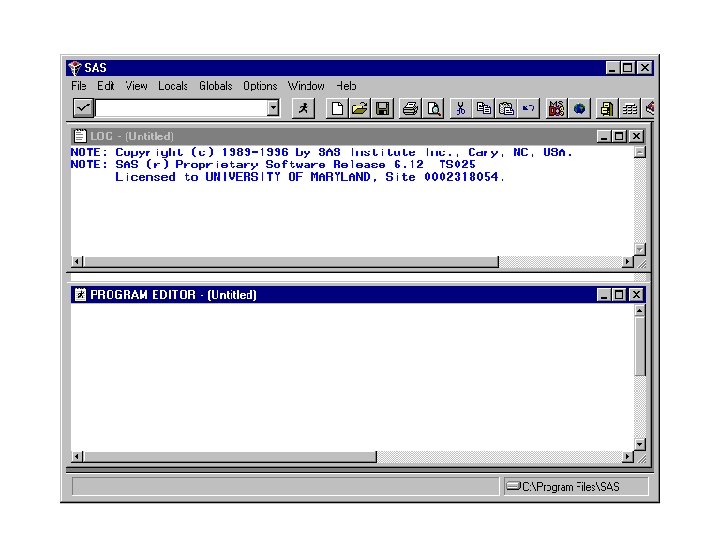This screenshot has height=540, width=720.
Task: Click the Print icon
Action: point(411,108)
